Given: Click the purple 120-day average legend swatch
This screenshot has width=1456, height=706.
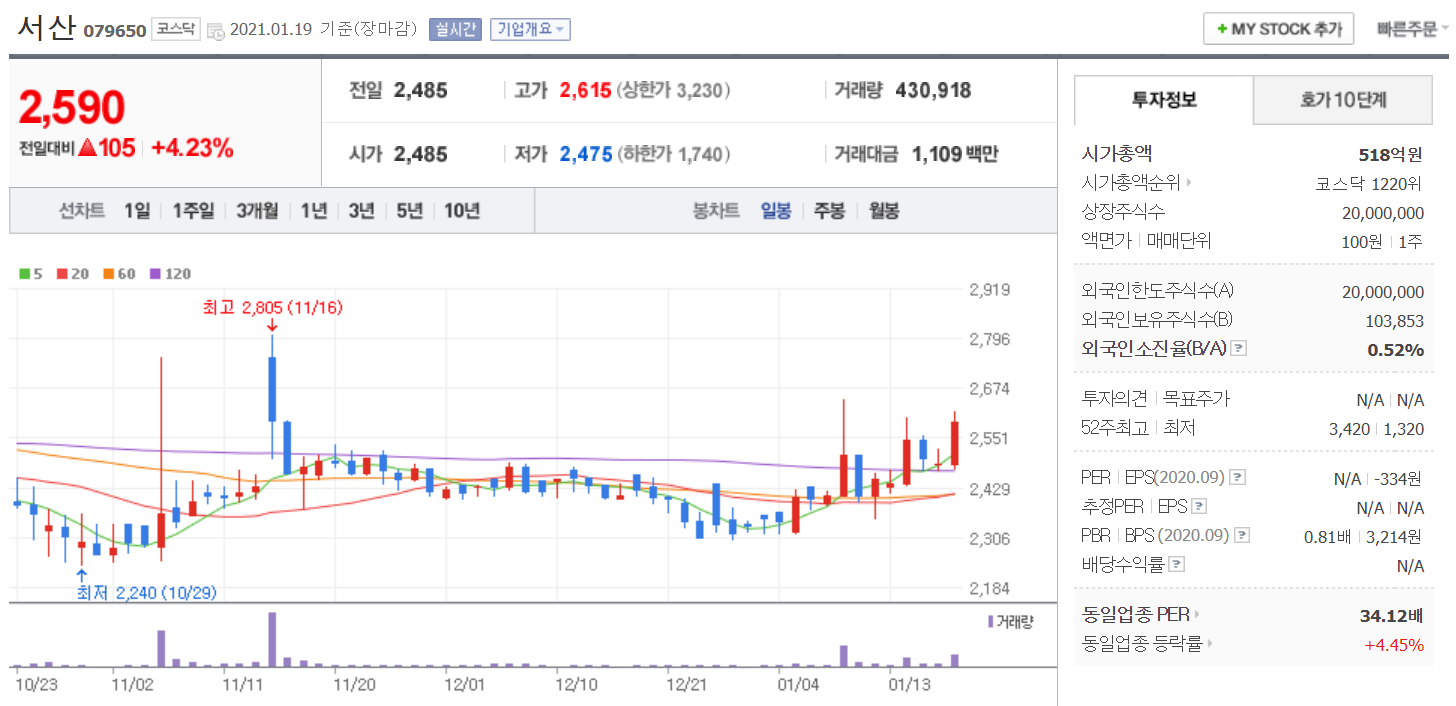Looking at the screenshot, I should click(155, 273).
